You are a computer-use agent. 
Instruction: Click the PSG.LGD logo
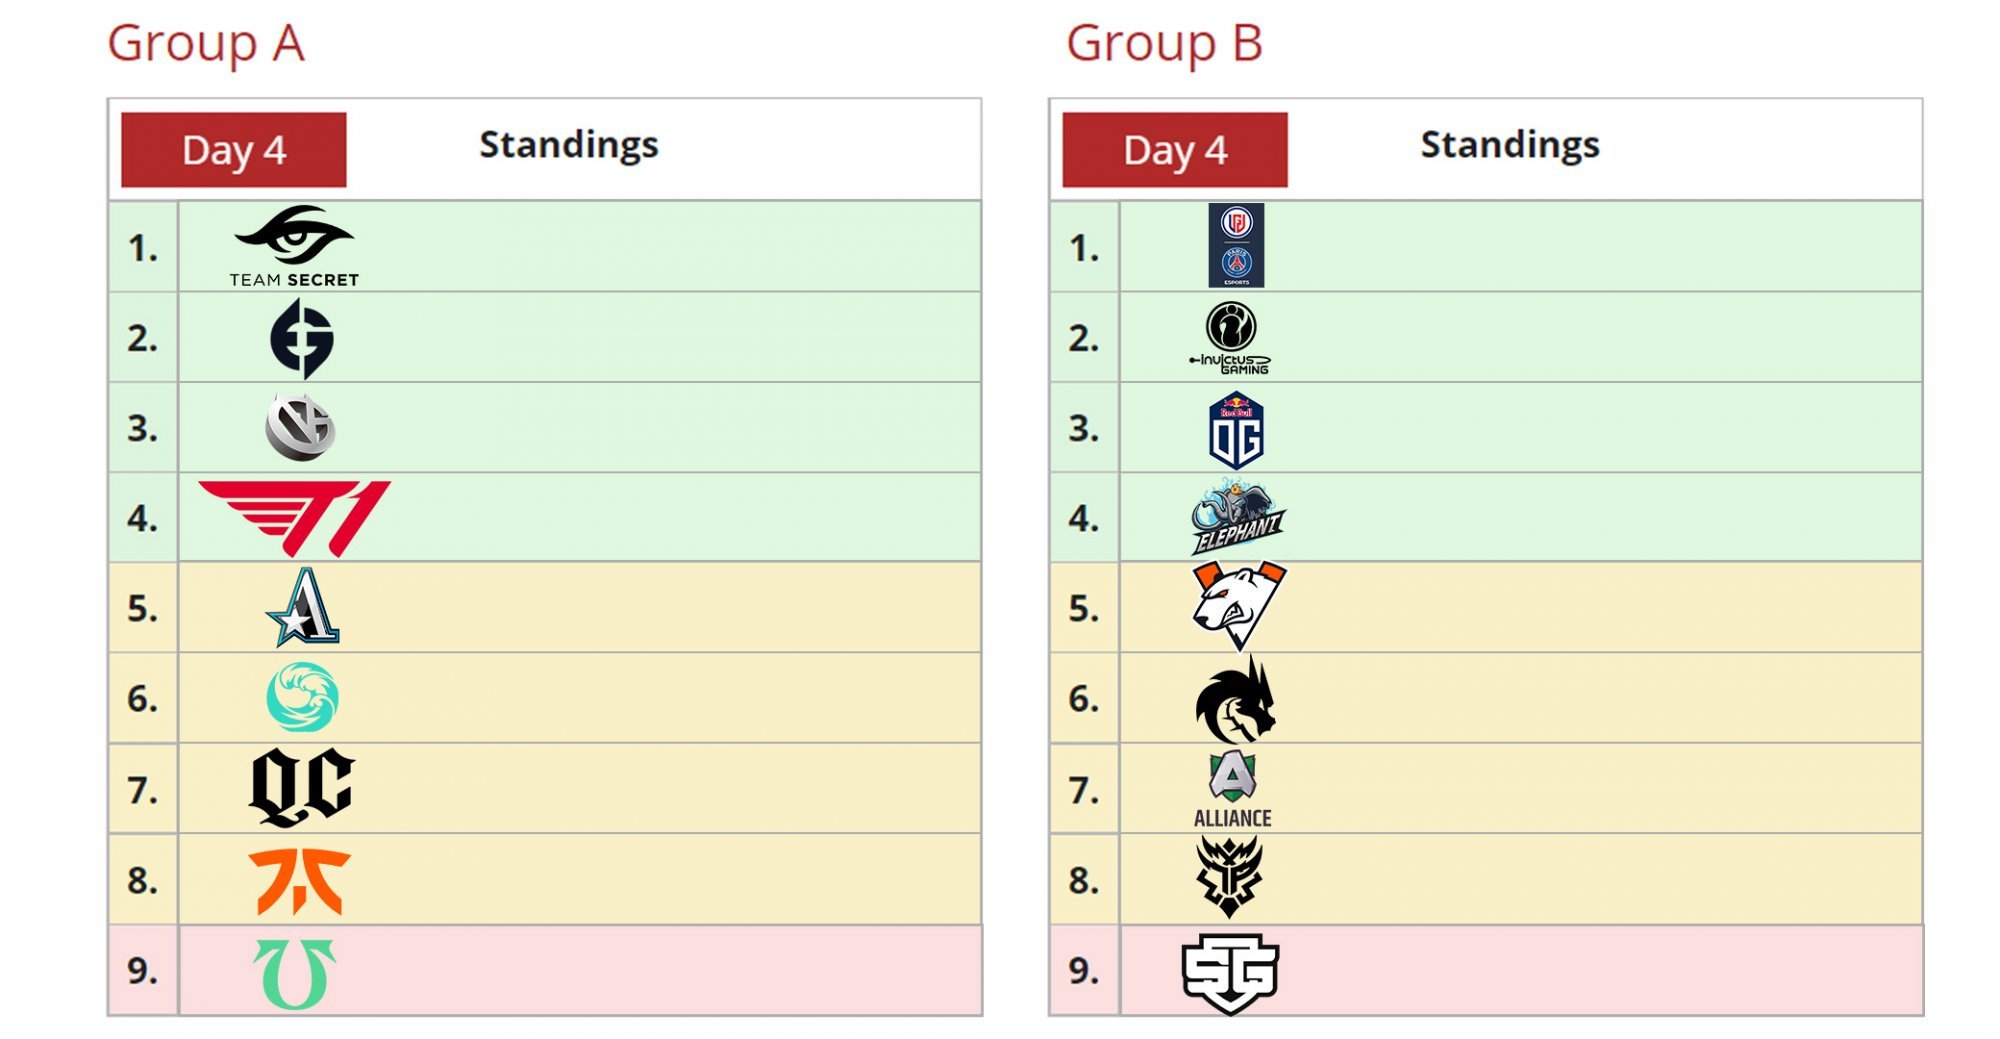point(1236,246)
